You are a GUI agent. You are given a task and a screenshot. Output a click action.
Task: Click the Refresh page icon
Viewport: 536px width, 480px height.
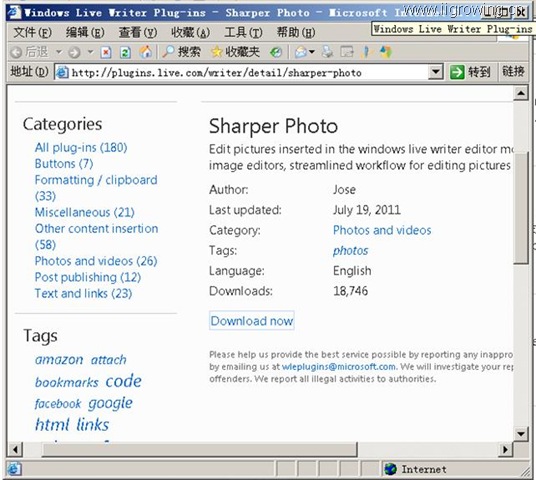[125, 52]
